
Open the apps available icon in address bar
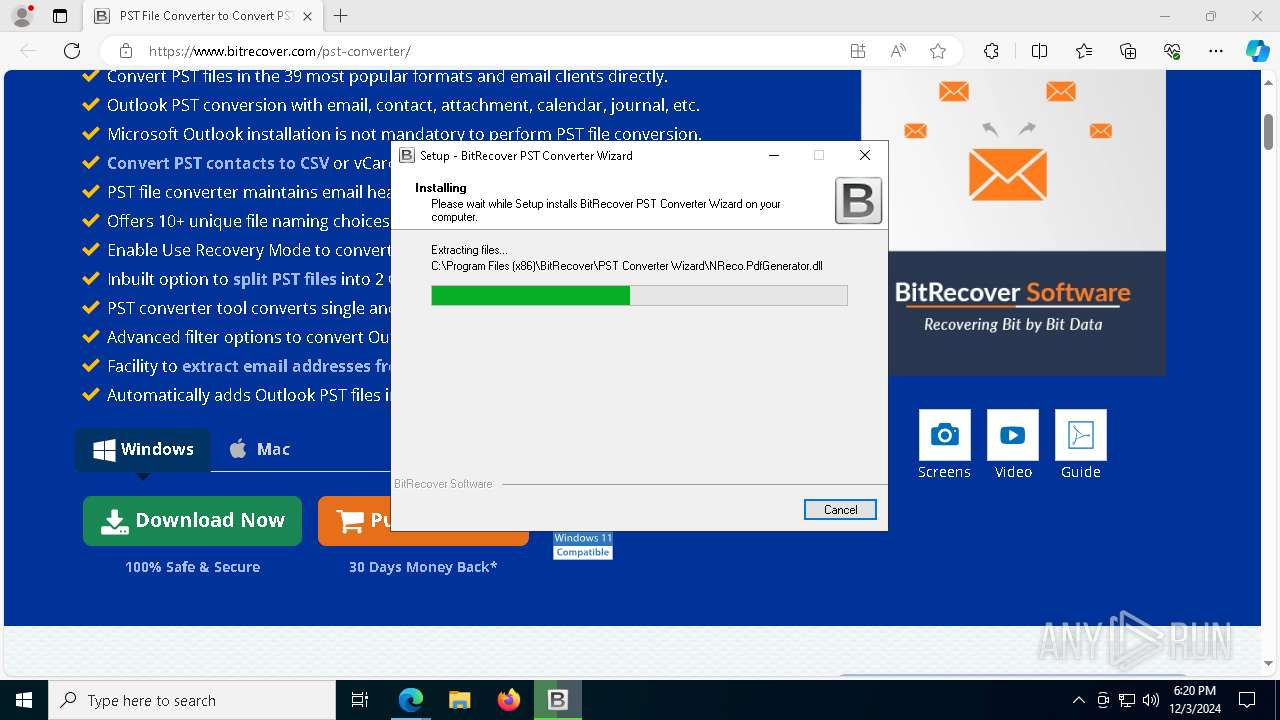point(858,51)
